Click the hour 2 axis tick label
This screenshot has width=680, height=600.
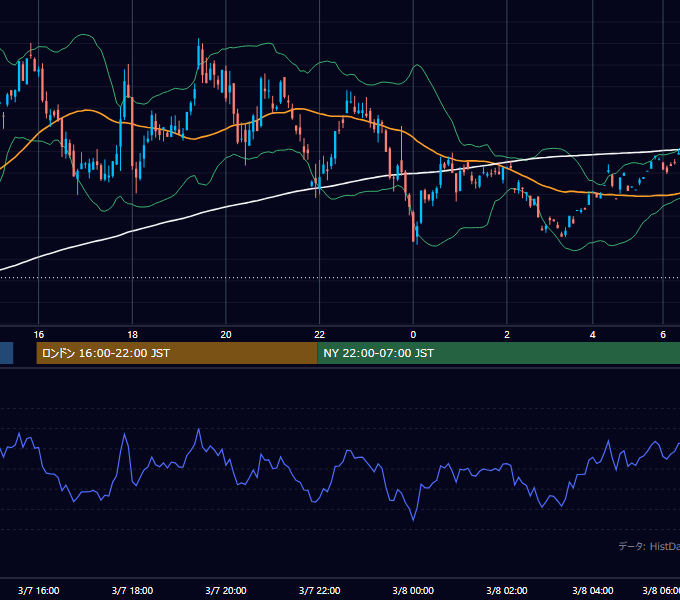507,335
